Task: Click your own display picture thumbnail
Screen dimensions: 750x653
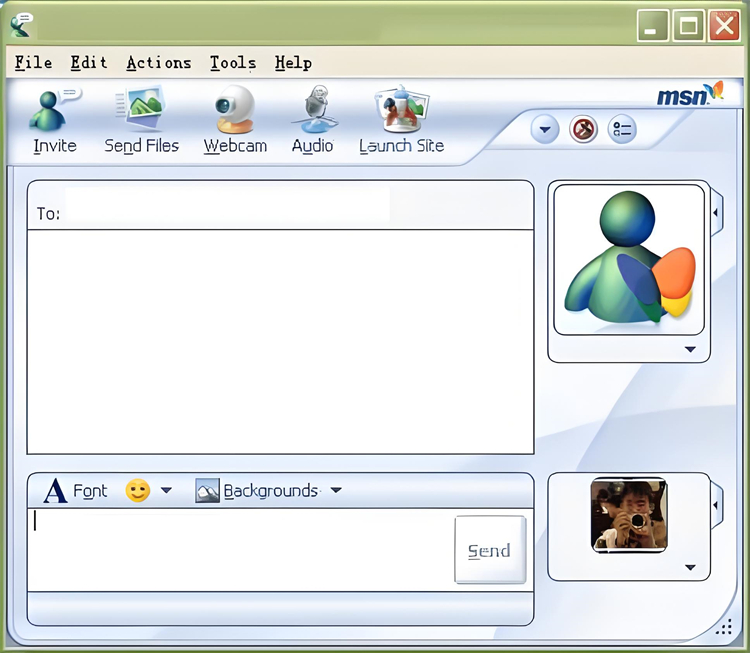Action: 629,514
